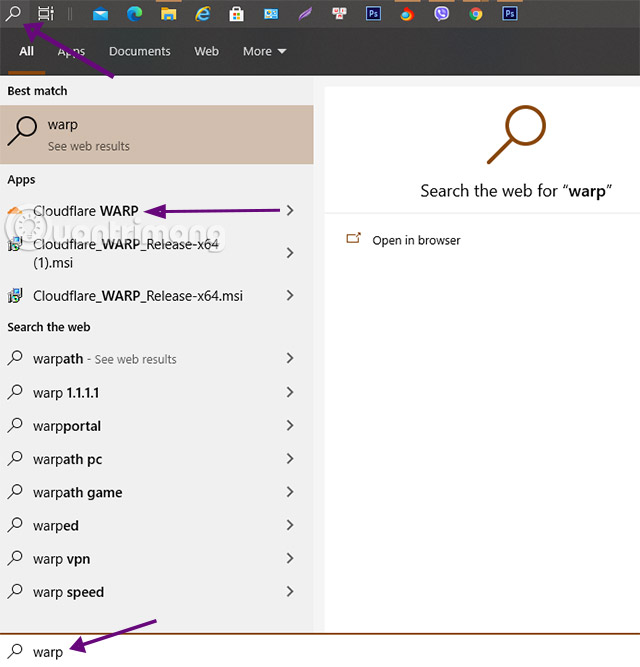
Task: Click installer icon of Cloudflare_WARP_Release-x64 (1).msi
Action: click(x=15, y=244)
